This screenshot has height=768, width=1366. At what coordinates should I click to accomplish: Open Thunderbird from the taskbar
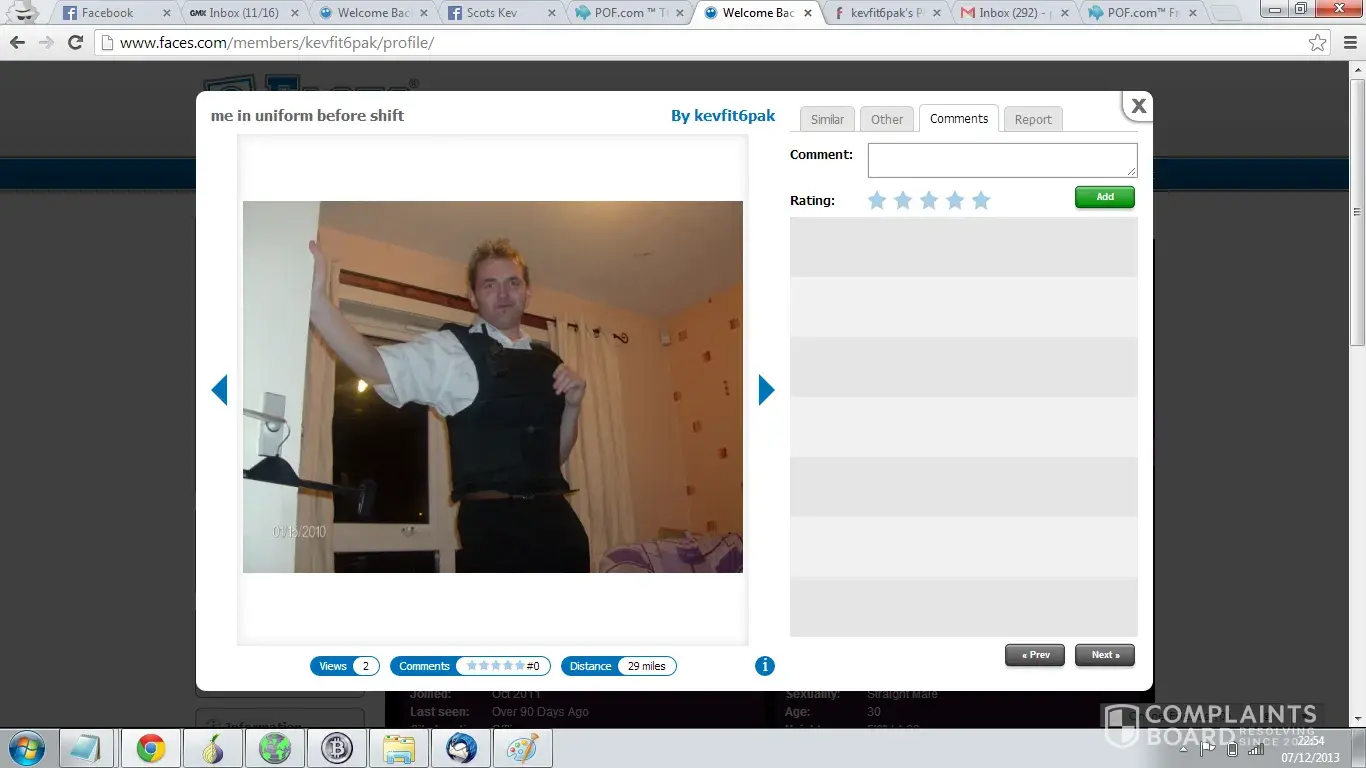tap(460, 748)
